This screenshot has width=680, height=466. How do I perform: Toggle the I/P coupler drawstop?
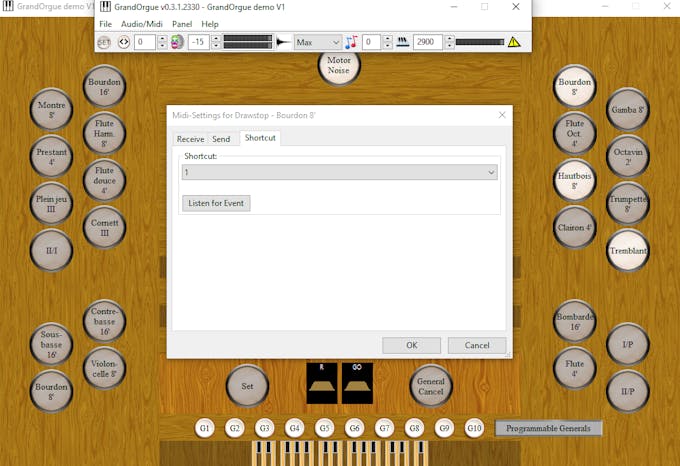[628, 345]
